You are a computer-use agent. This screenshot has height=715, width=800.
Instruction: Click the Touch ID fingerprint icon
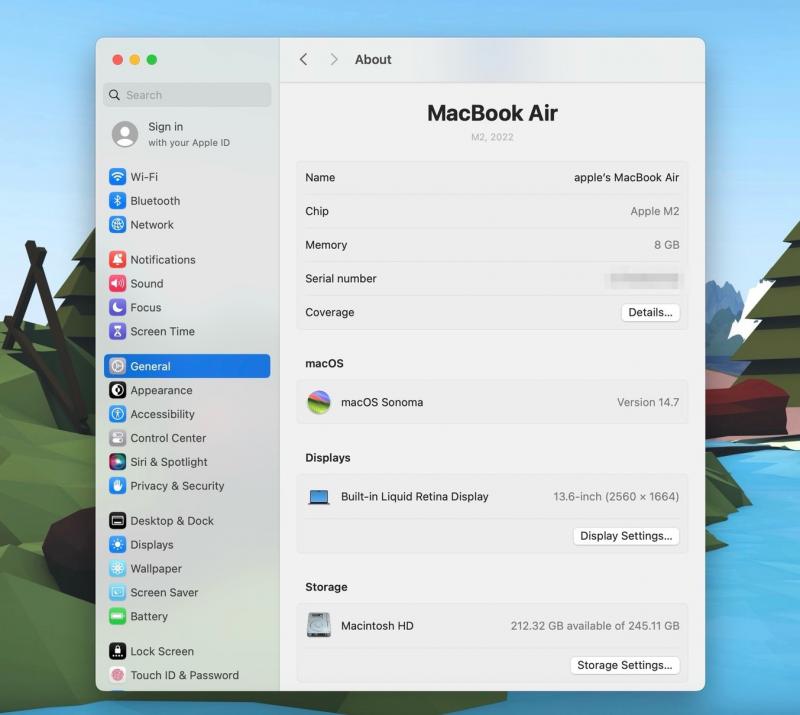click(117, 675)
